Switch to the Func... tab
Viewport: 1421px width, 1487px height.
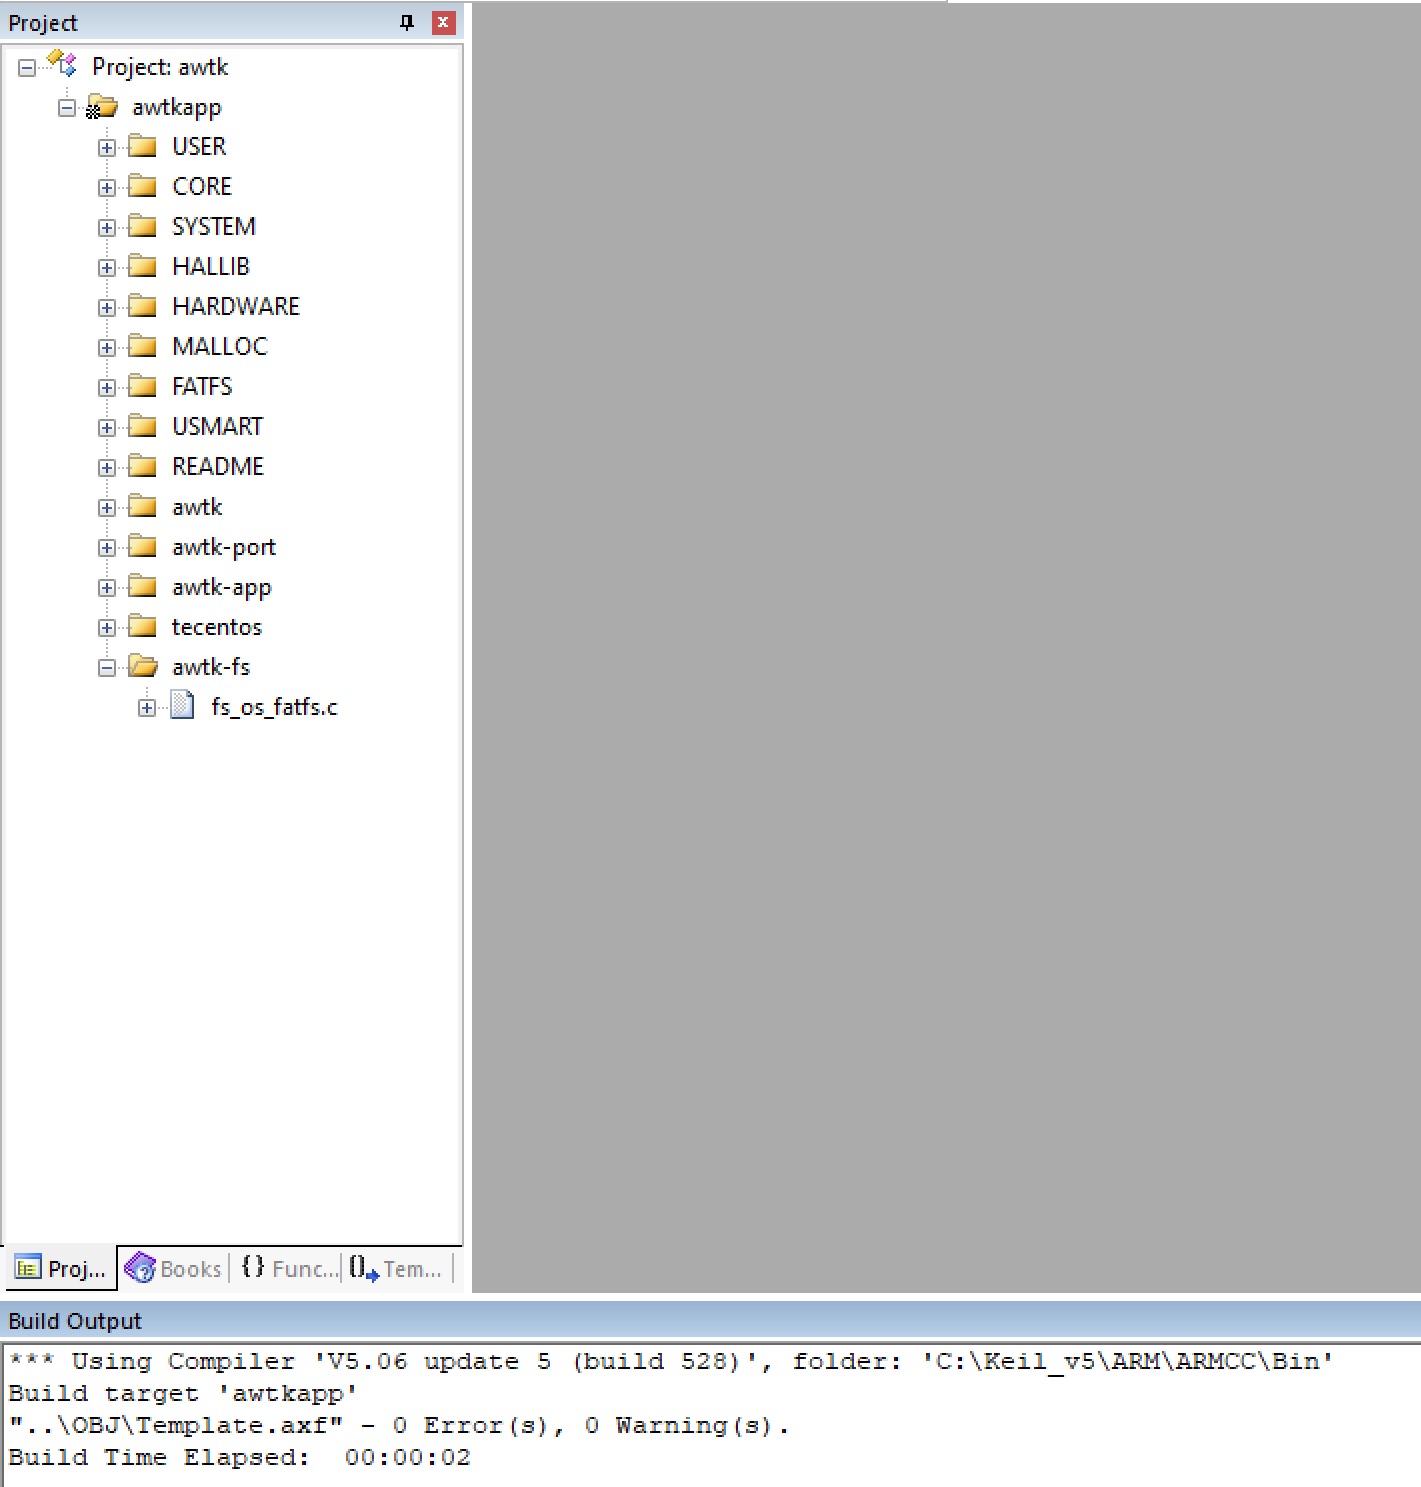[289, 1268]
